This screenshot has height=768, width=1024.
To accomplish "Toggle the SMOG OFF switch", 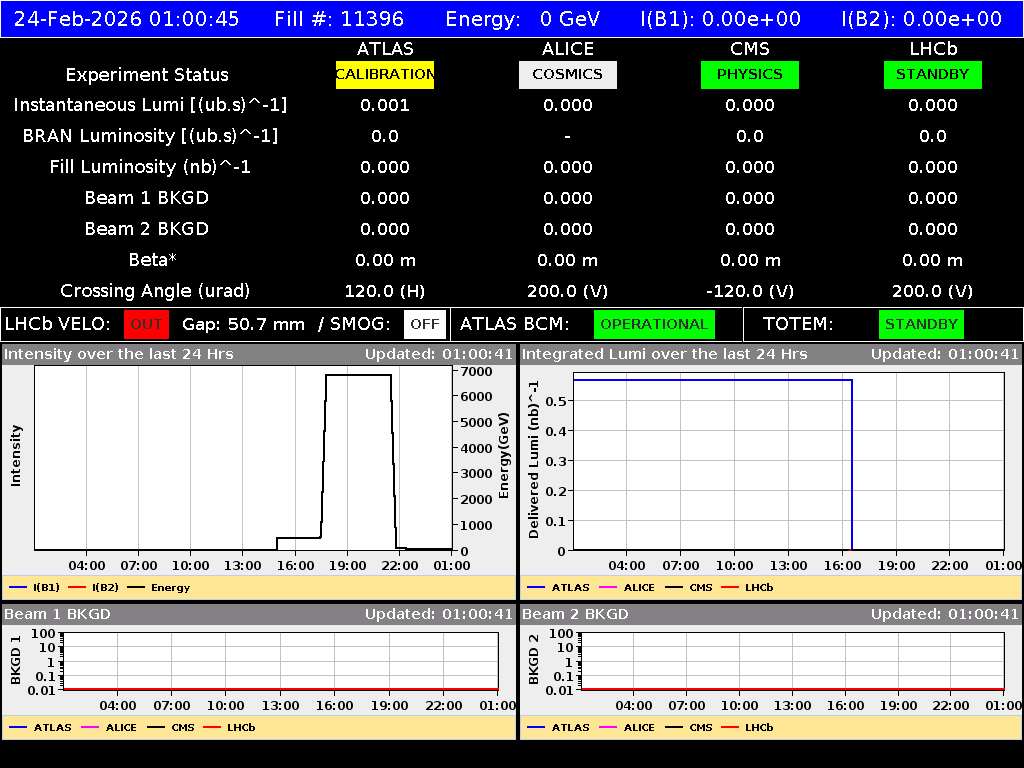I will (425, 324).
